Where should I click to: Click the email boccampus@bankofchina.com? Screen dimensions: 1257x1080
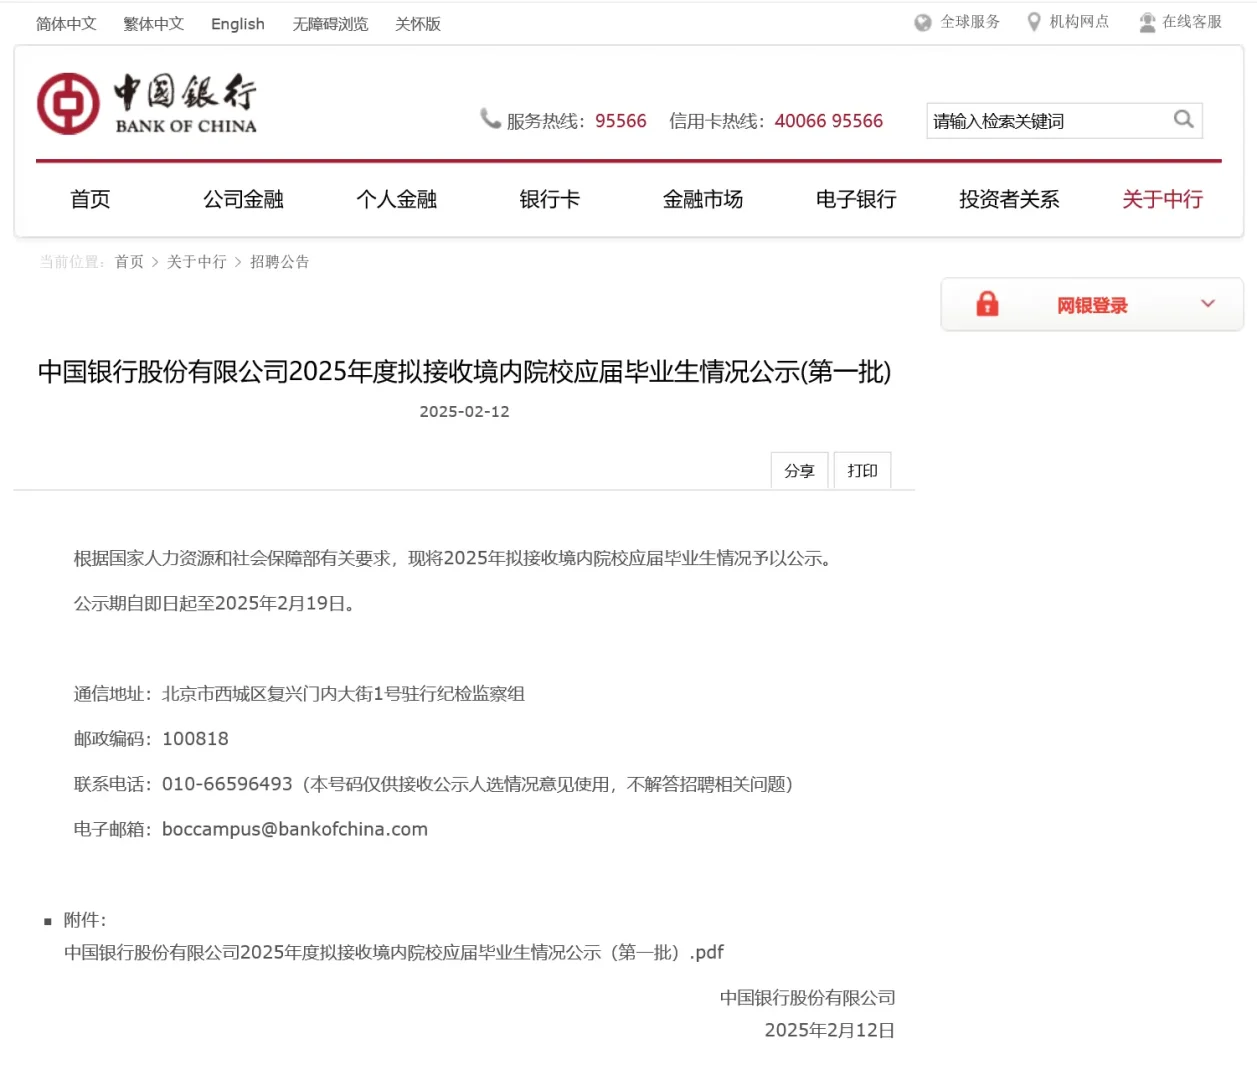coord(295,829)
